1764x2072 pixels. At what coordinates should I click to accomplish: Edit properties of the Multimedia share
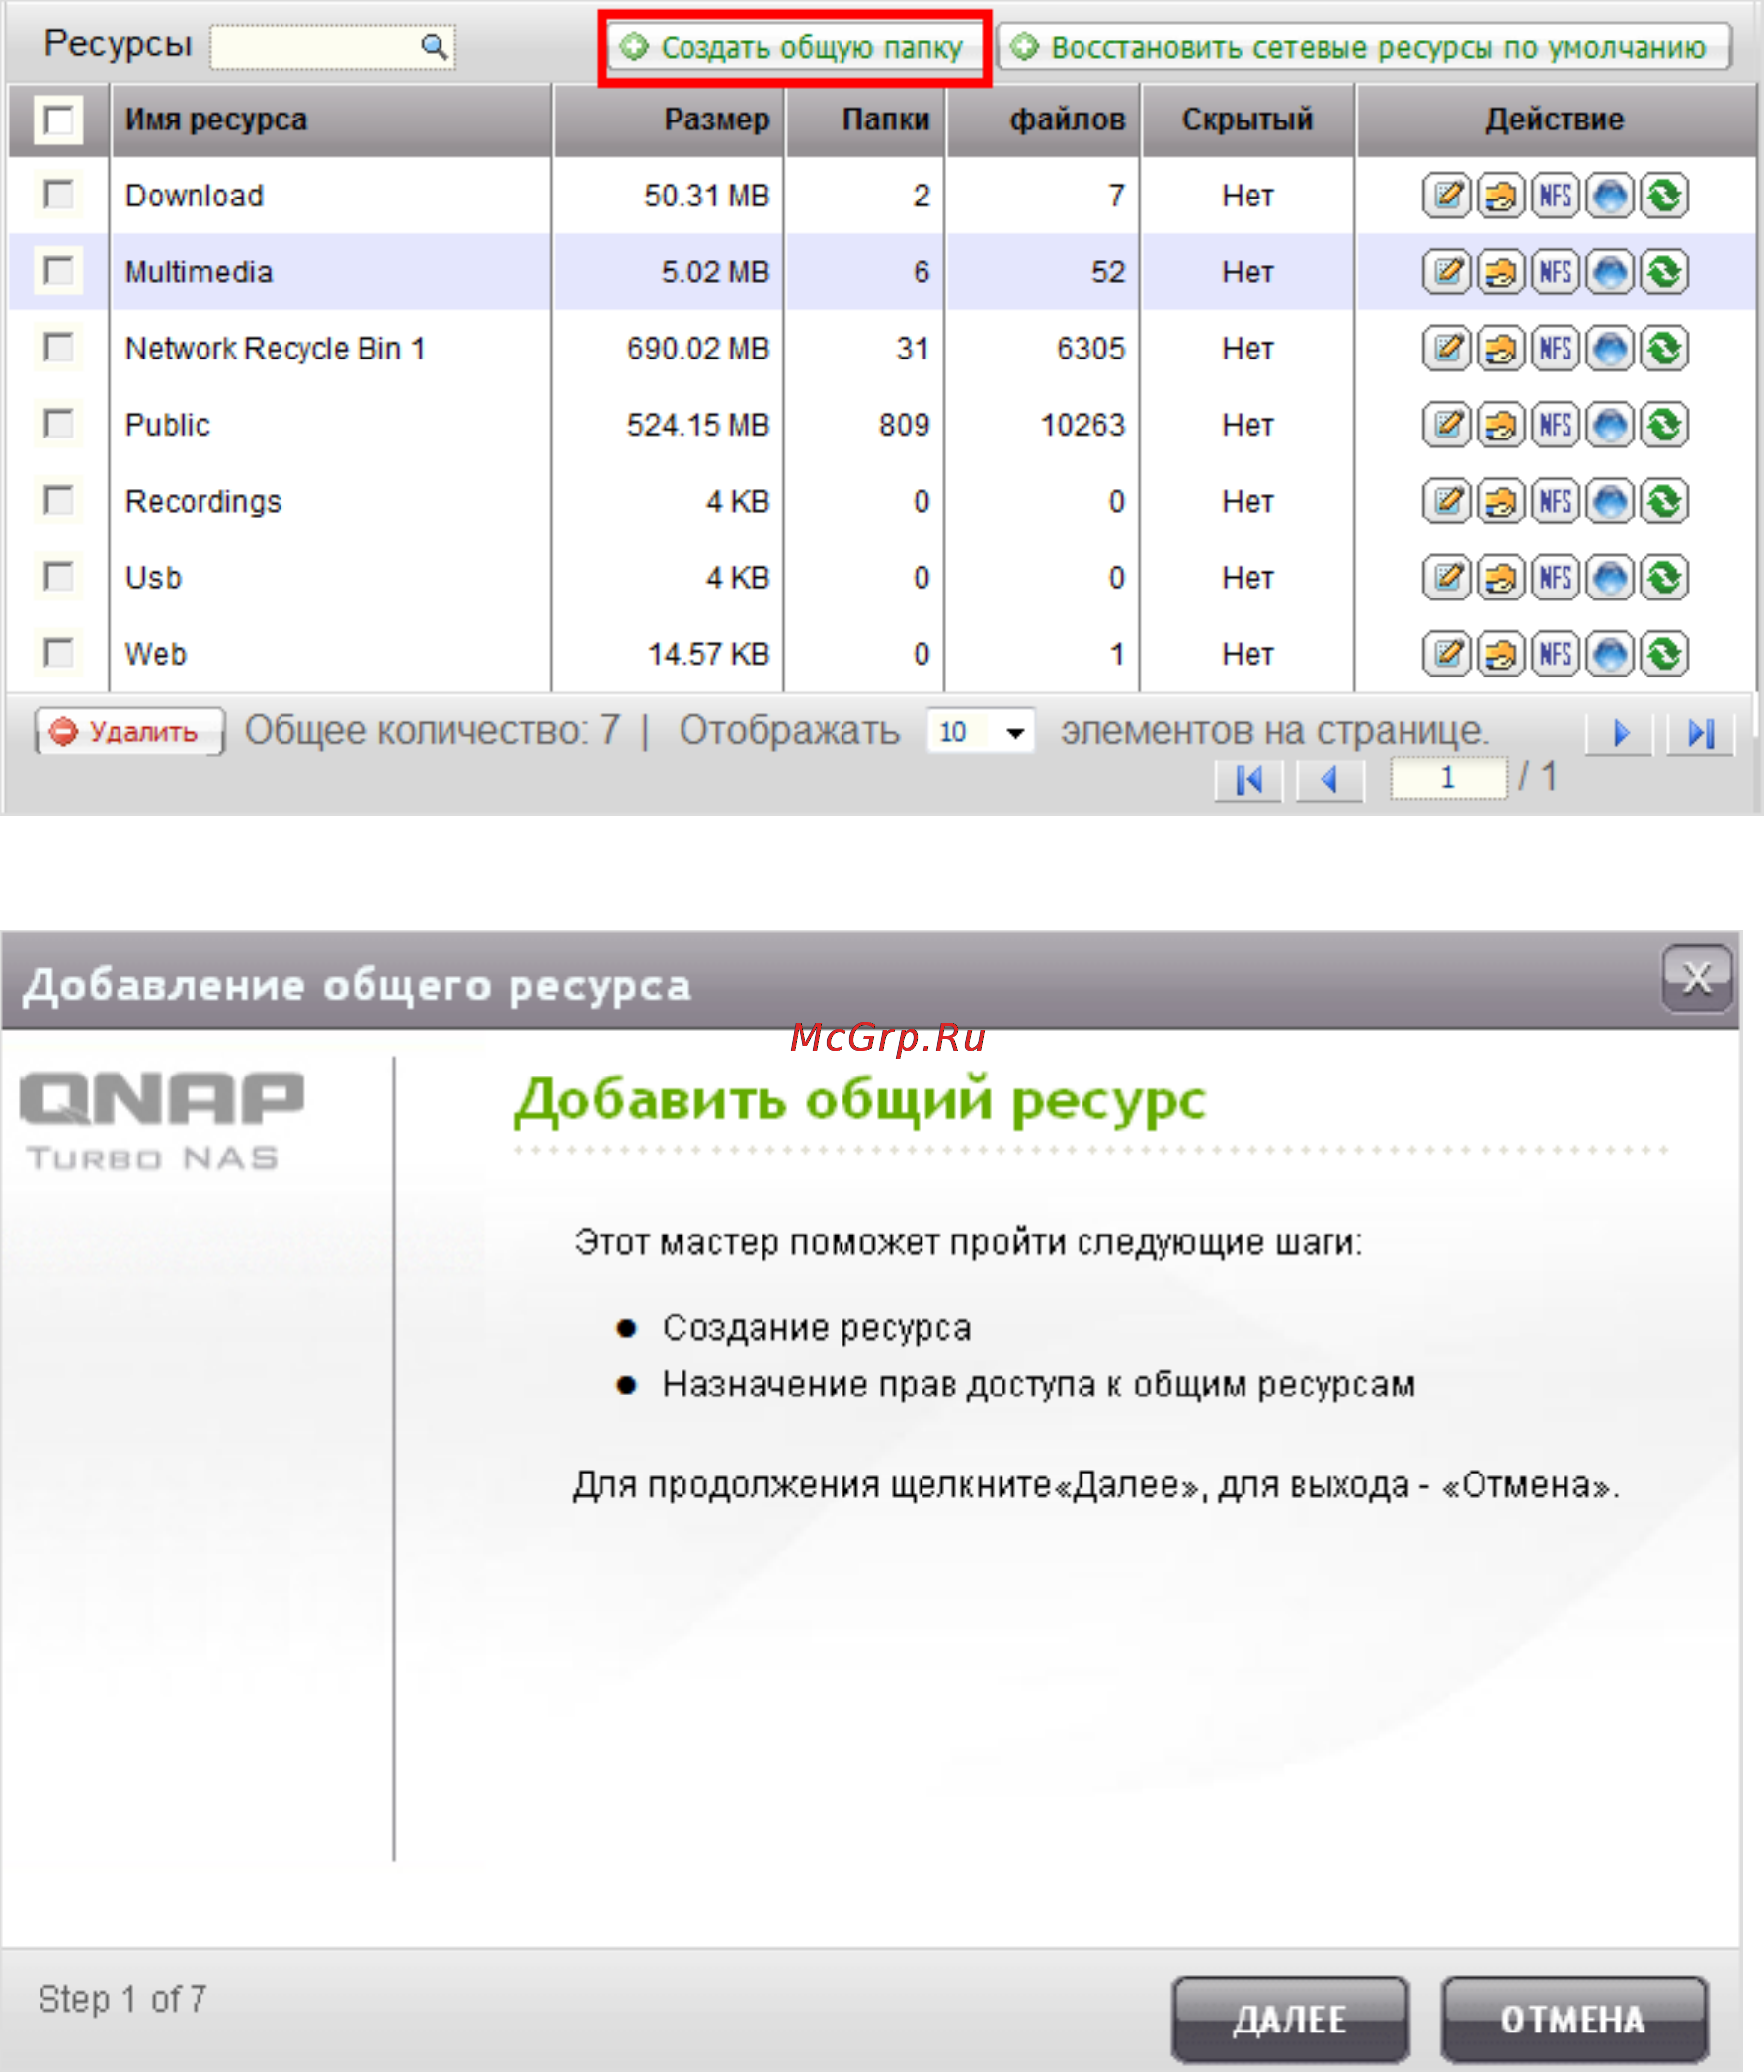[1446, 272]
